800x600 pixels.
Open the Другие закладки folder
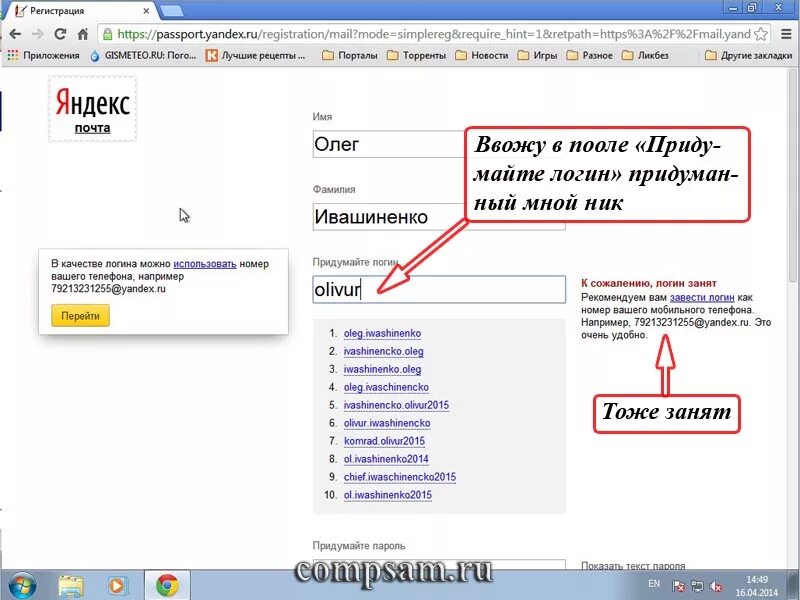(x=748, y=55)
